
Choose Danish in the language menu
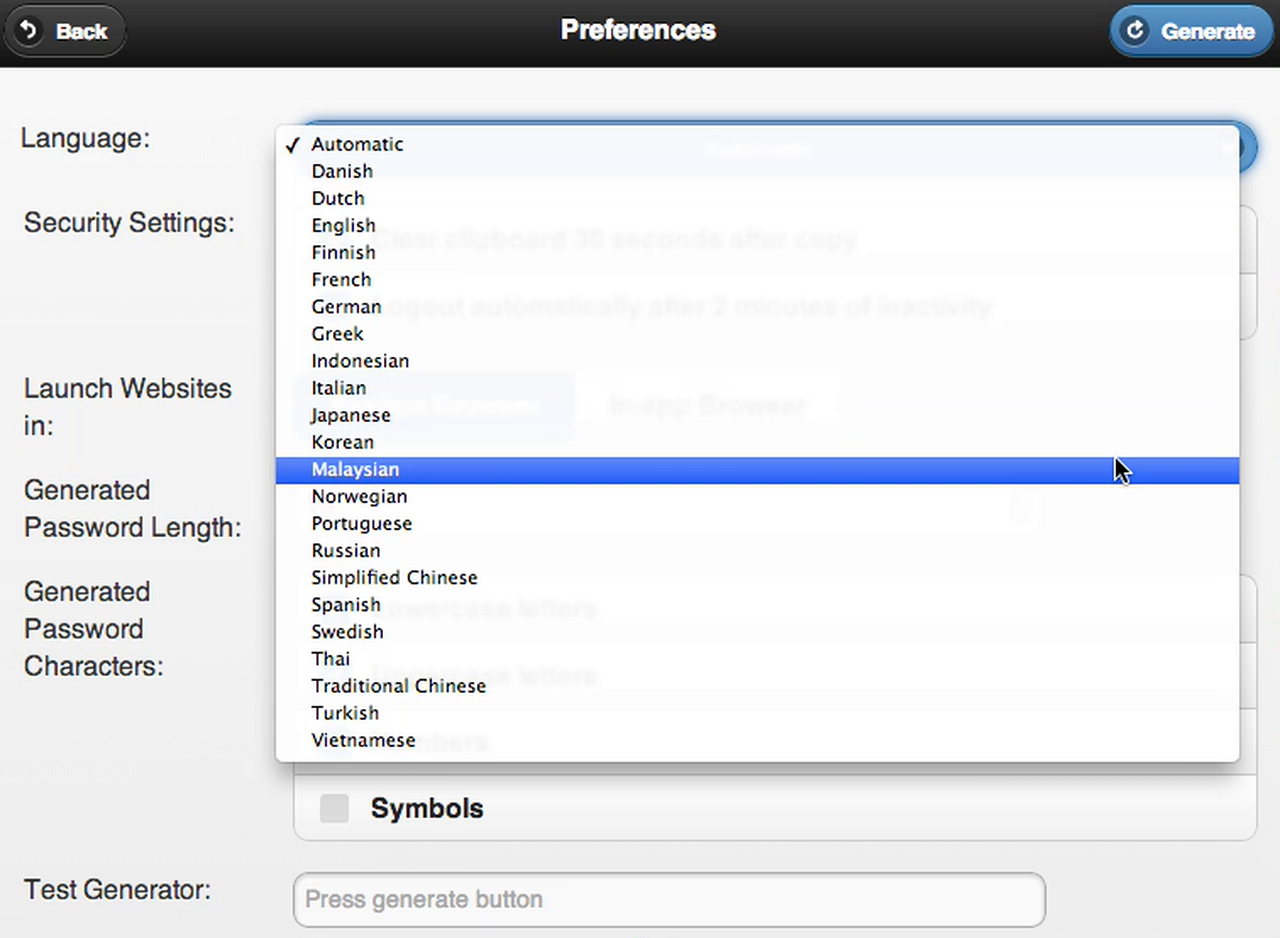coord(342,171)
